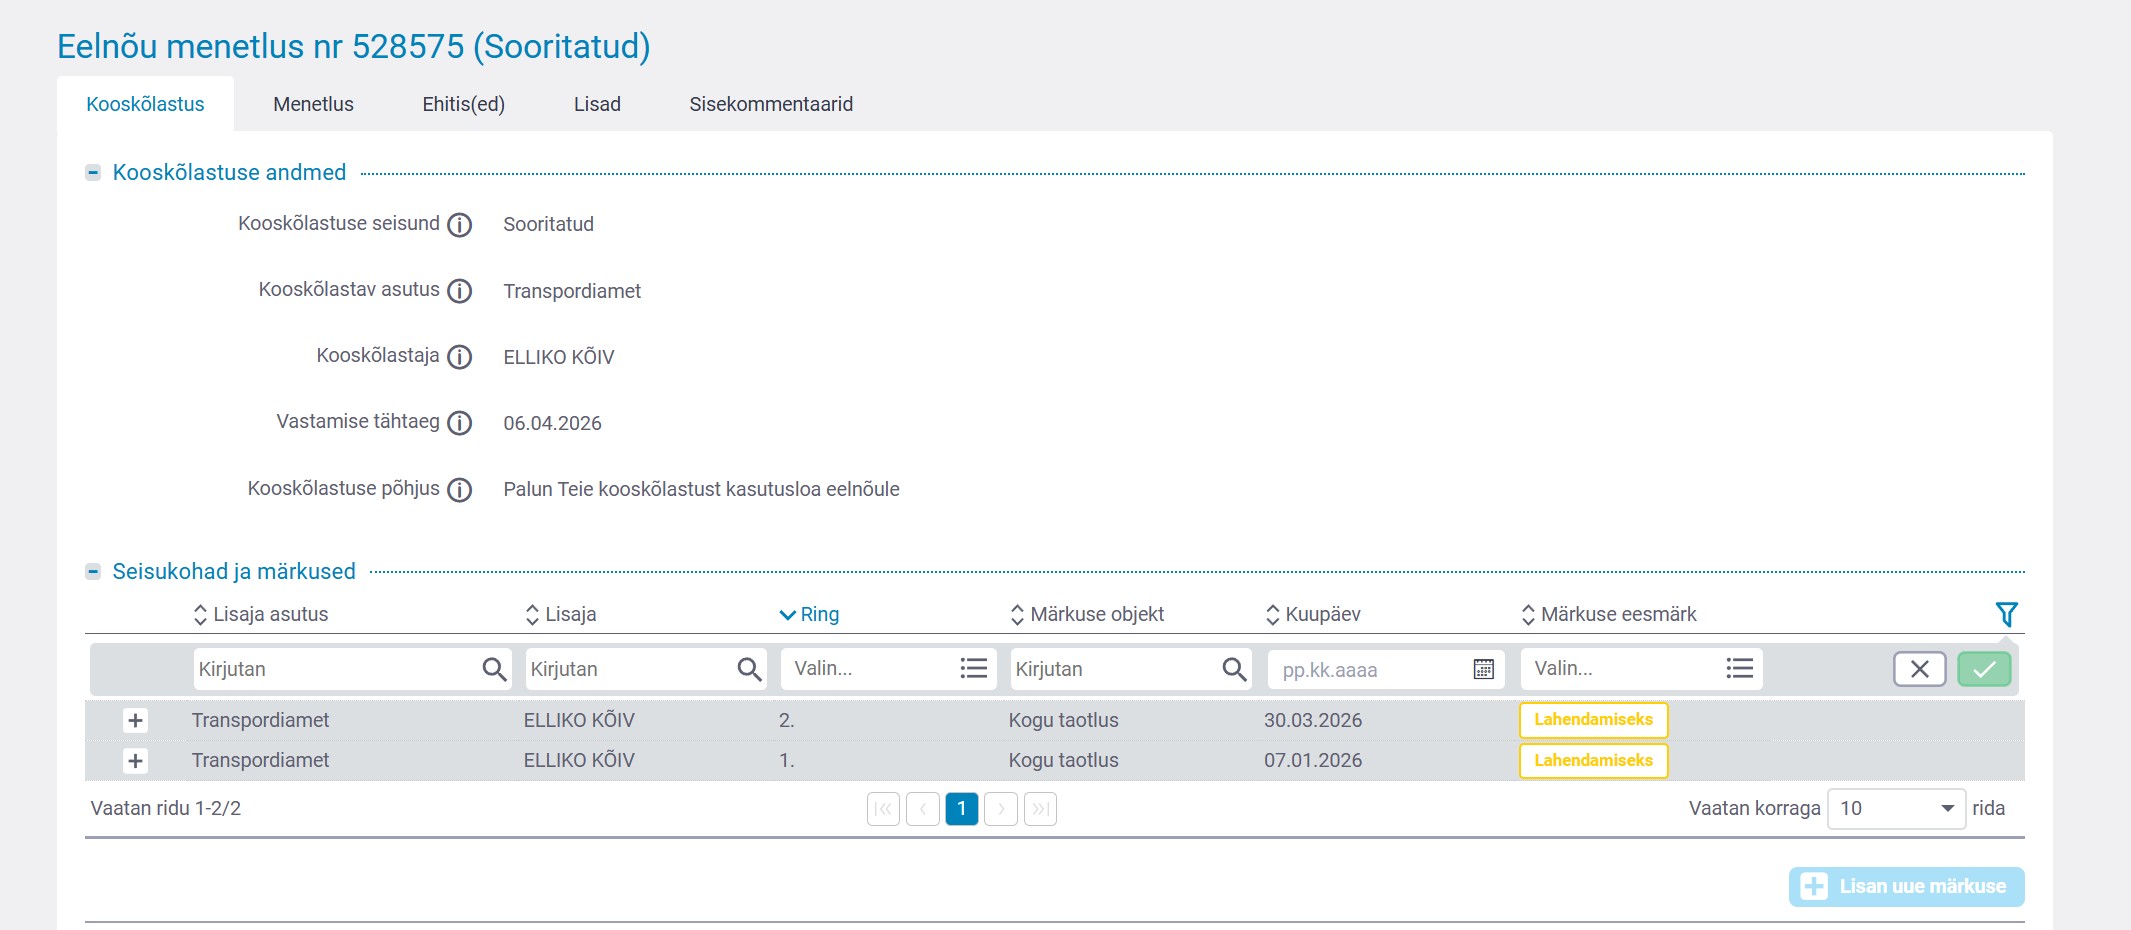
Task: Click search icon in Märkuse objekt filter
Action: pos(1234,669)
